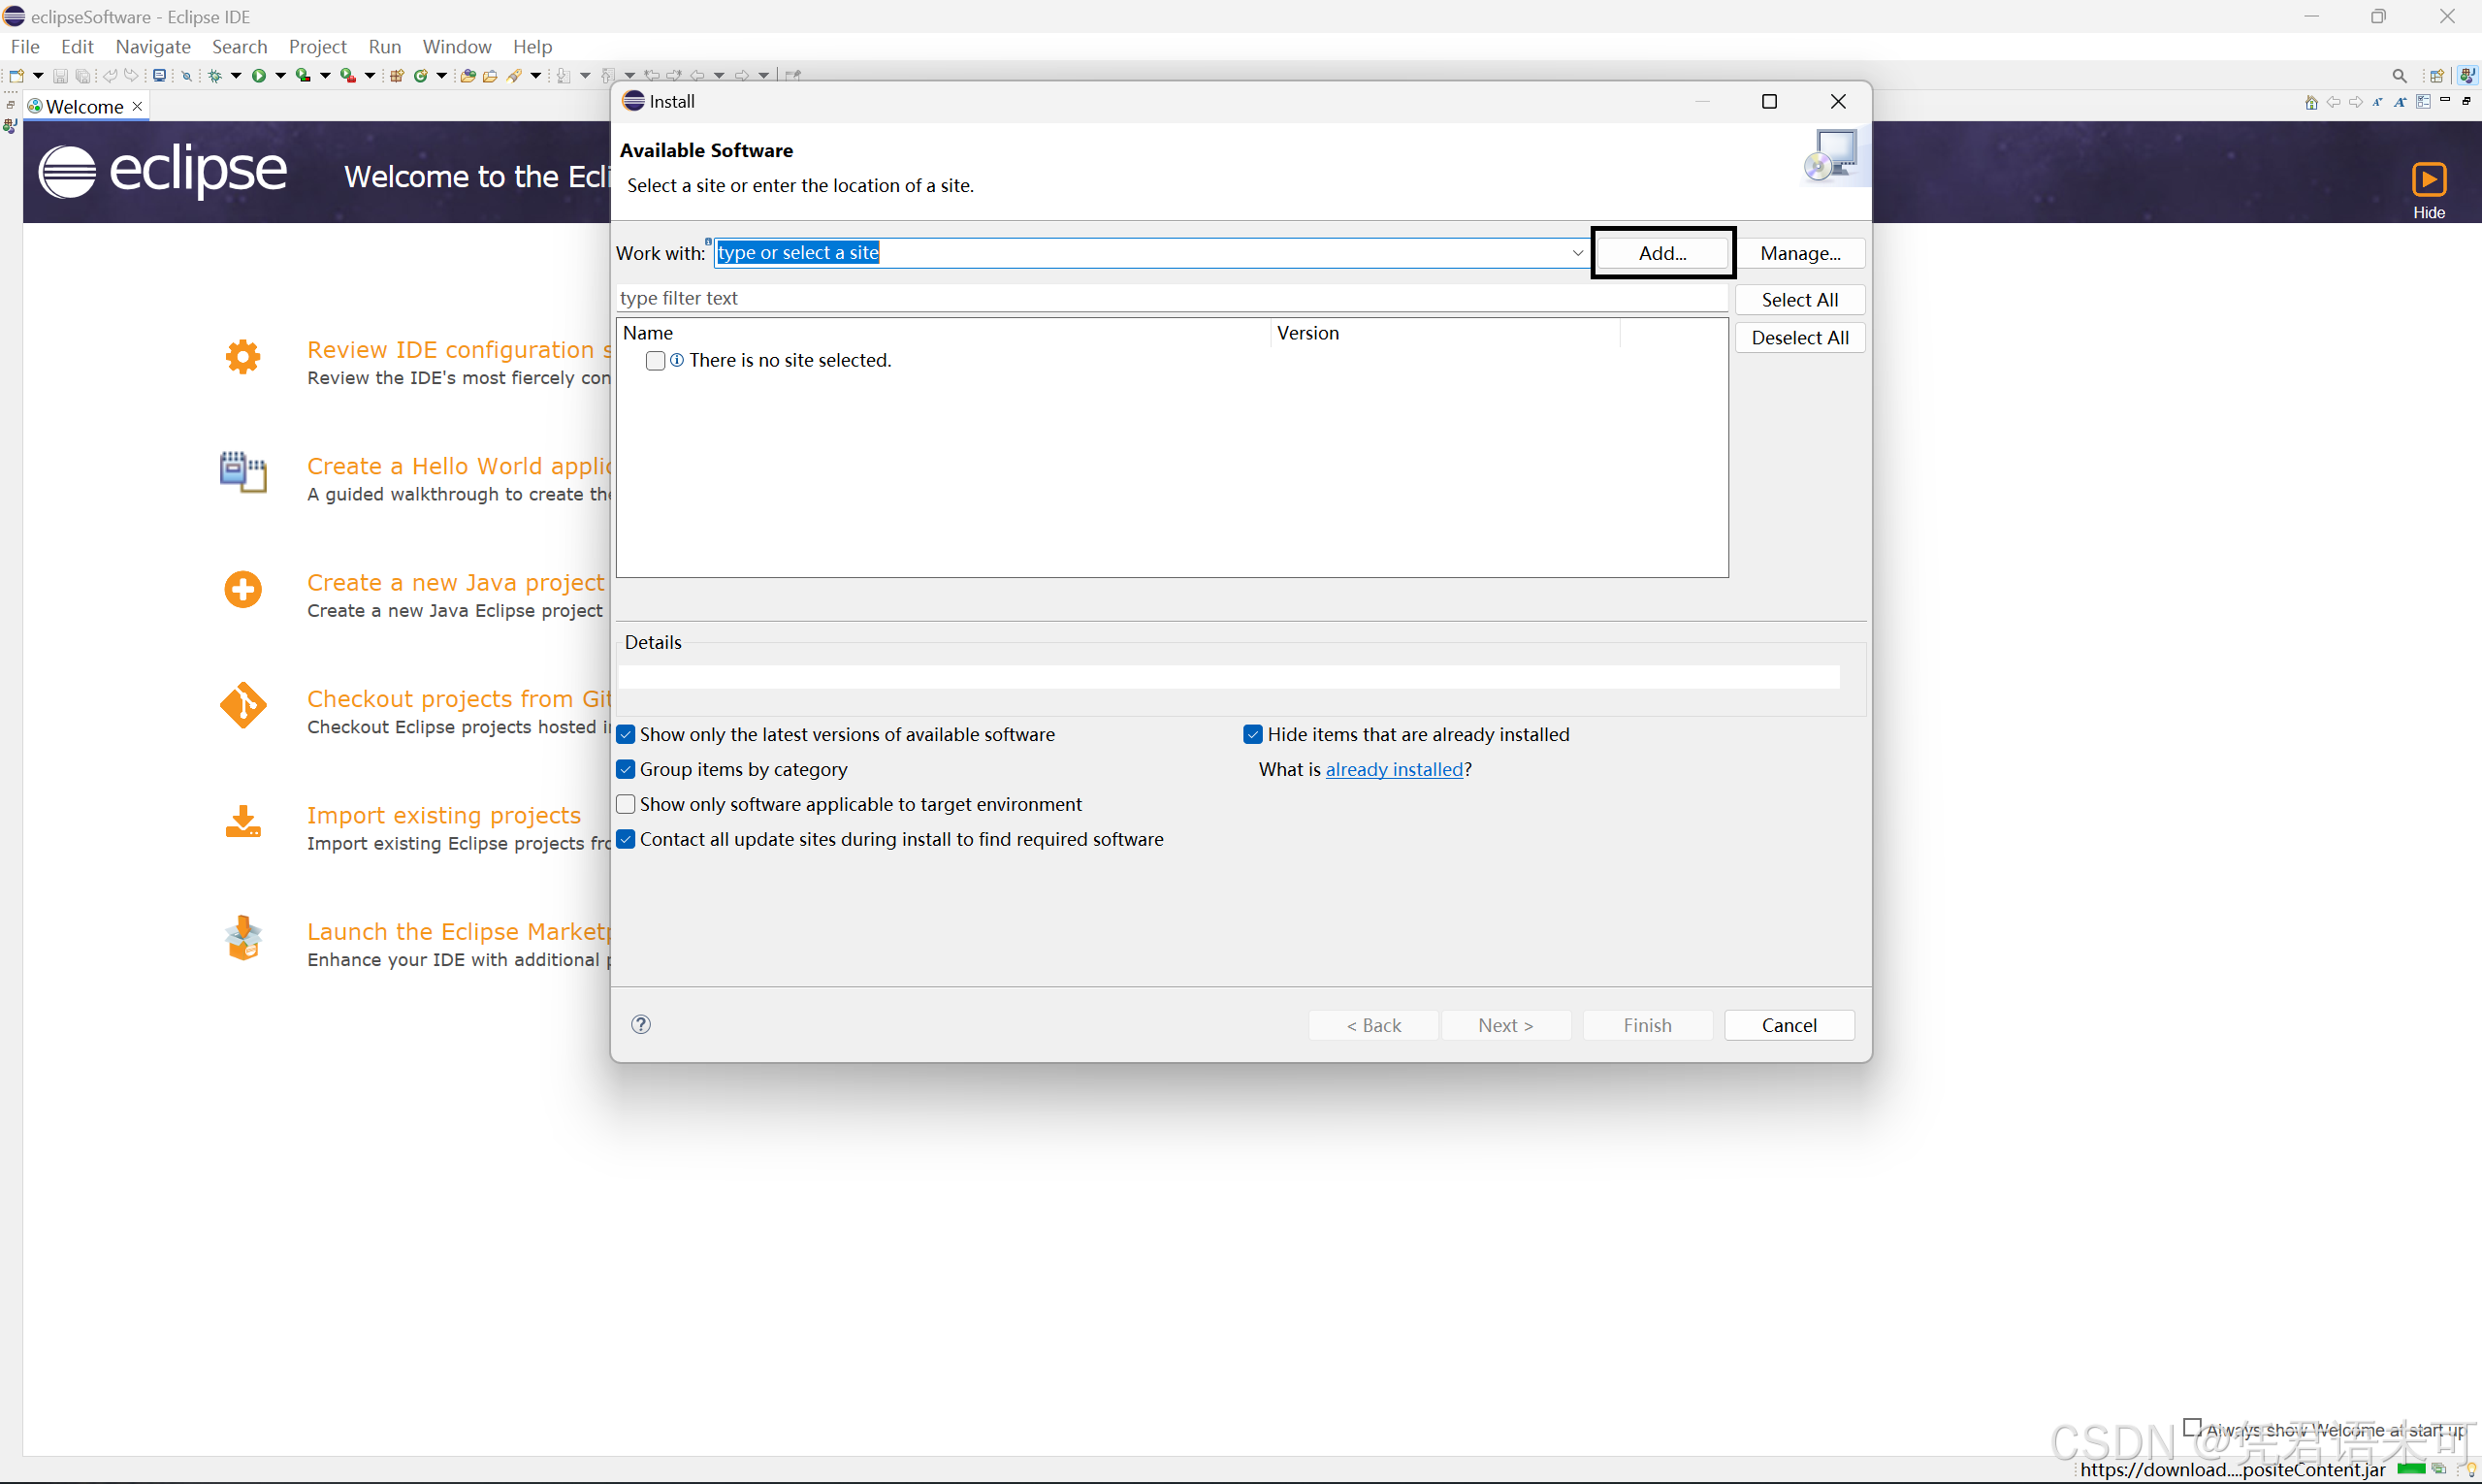
Task: Click the New Java Package icon
Action: point(397,75)
